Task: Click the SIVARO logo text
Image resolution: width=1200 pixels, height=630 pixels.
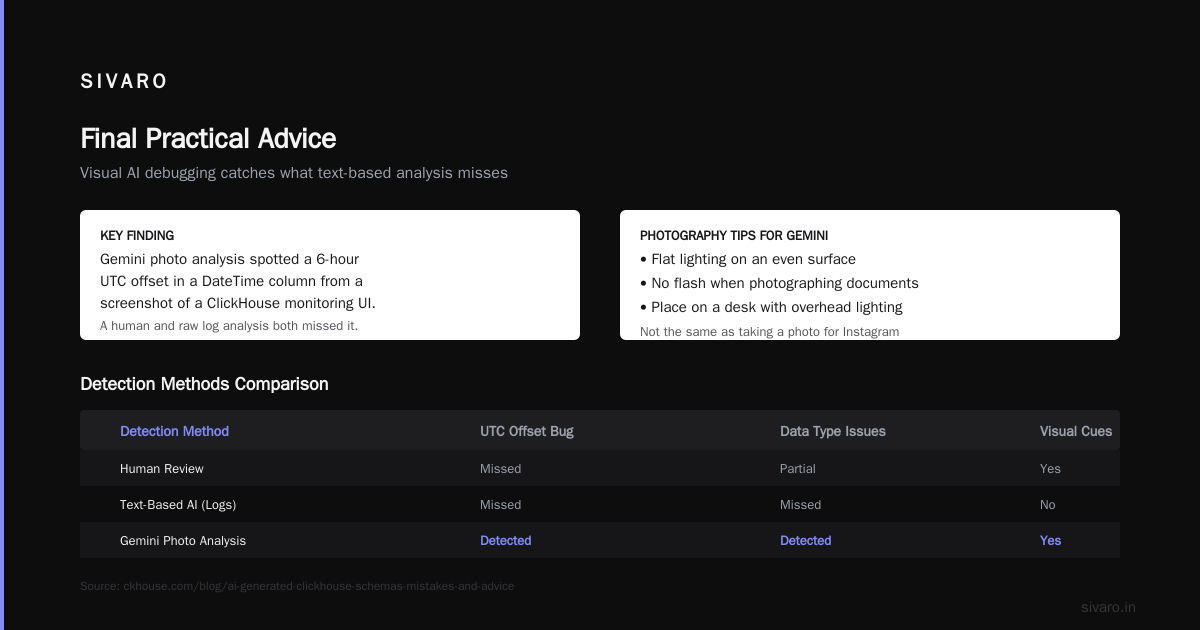Action: [124, 82]
